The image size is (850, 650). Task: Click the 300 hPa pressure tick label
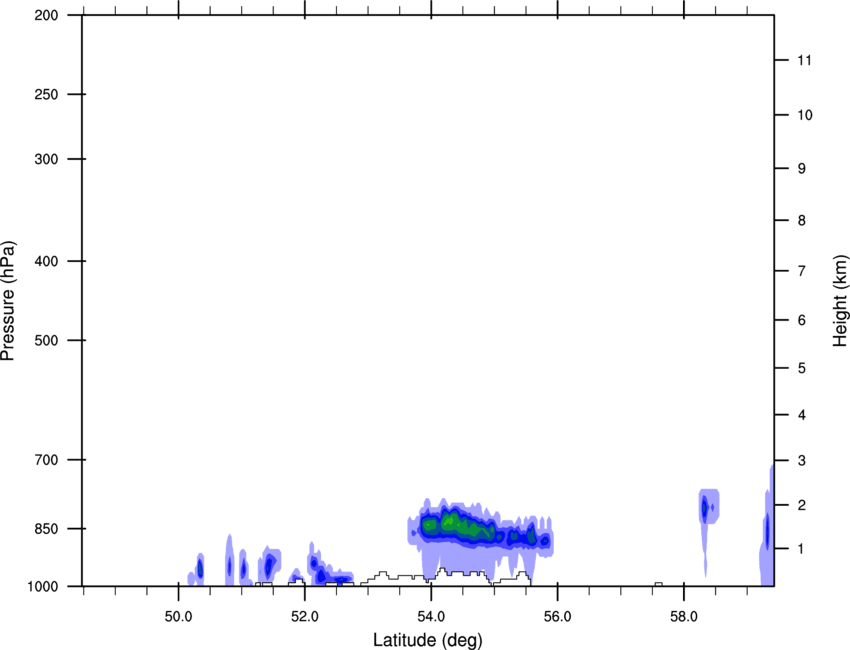(x=49, y=160)
